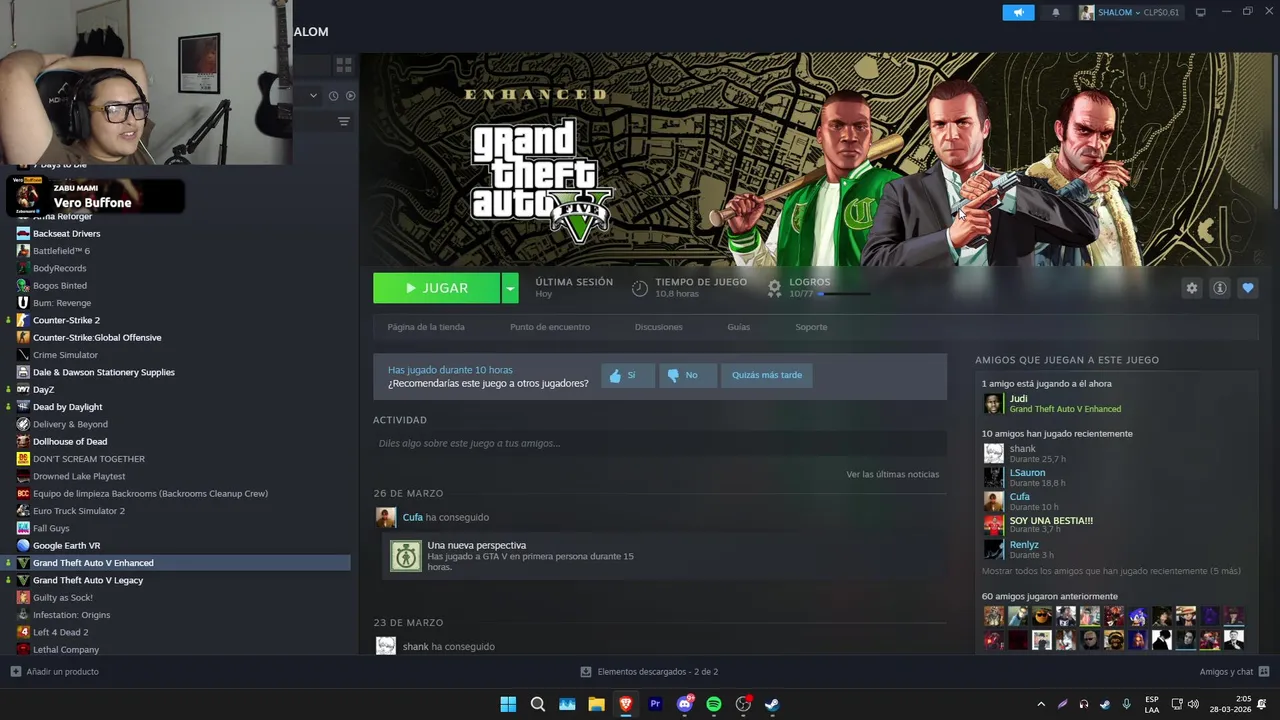The height and width of the screenshot is (720, 1280).
Task: Switch to Big Picture mode icon
Action: pyautogui.click(x=1201, y=12)
